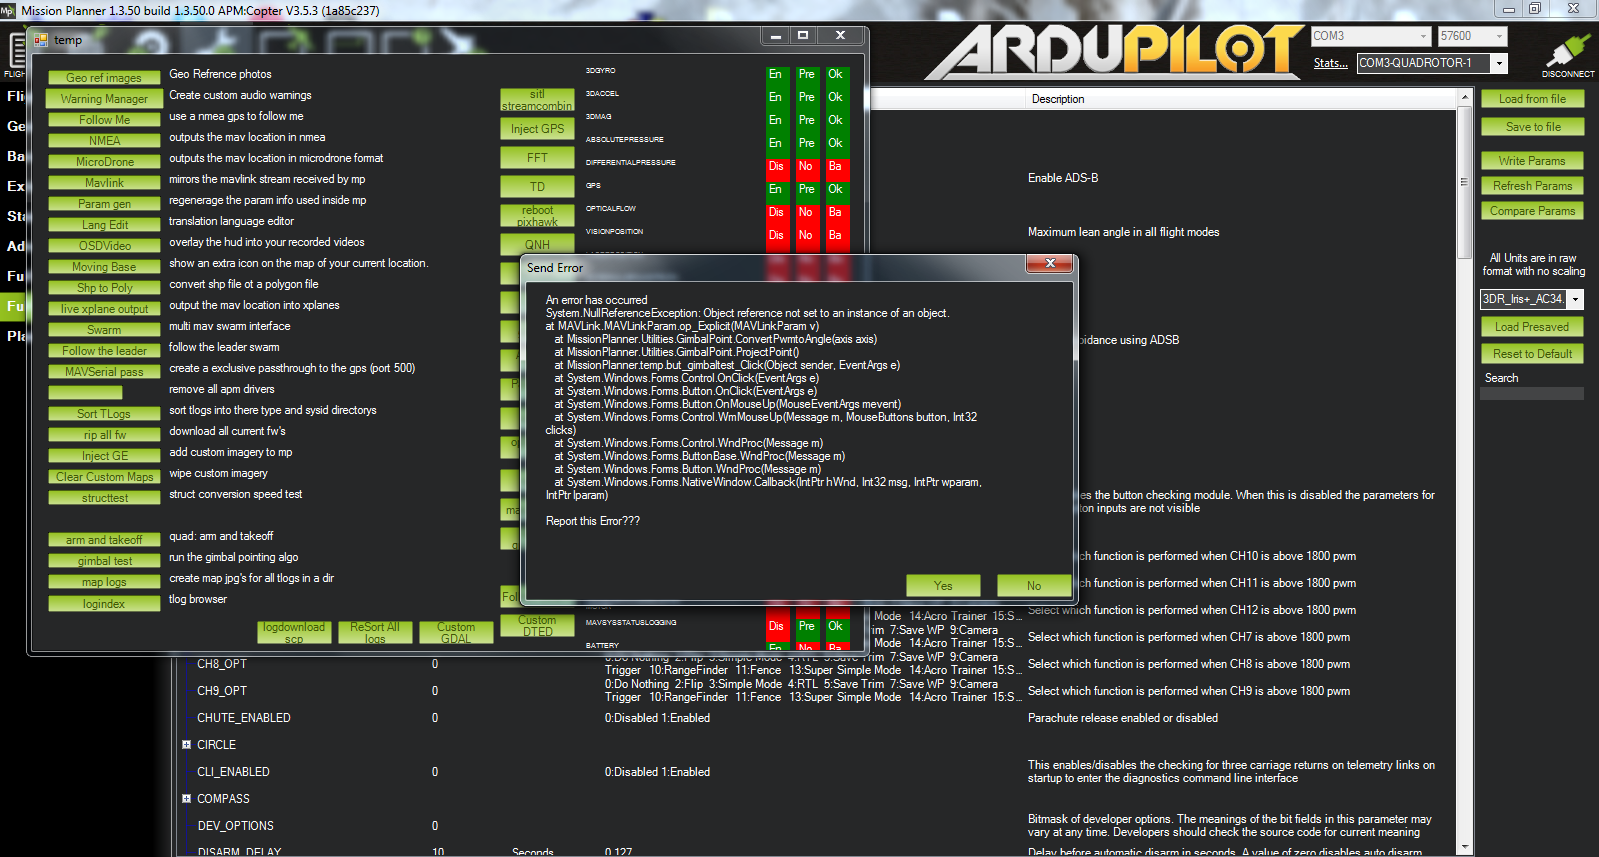Click the Param gen button
The image size is (1599, 857).
[x=104, y=204]
